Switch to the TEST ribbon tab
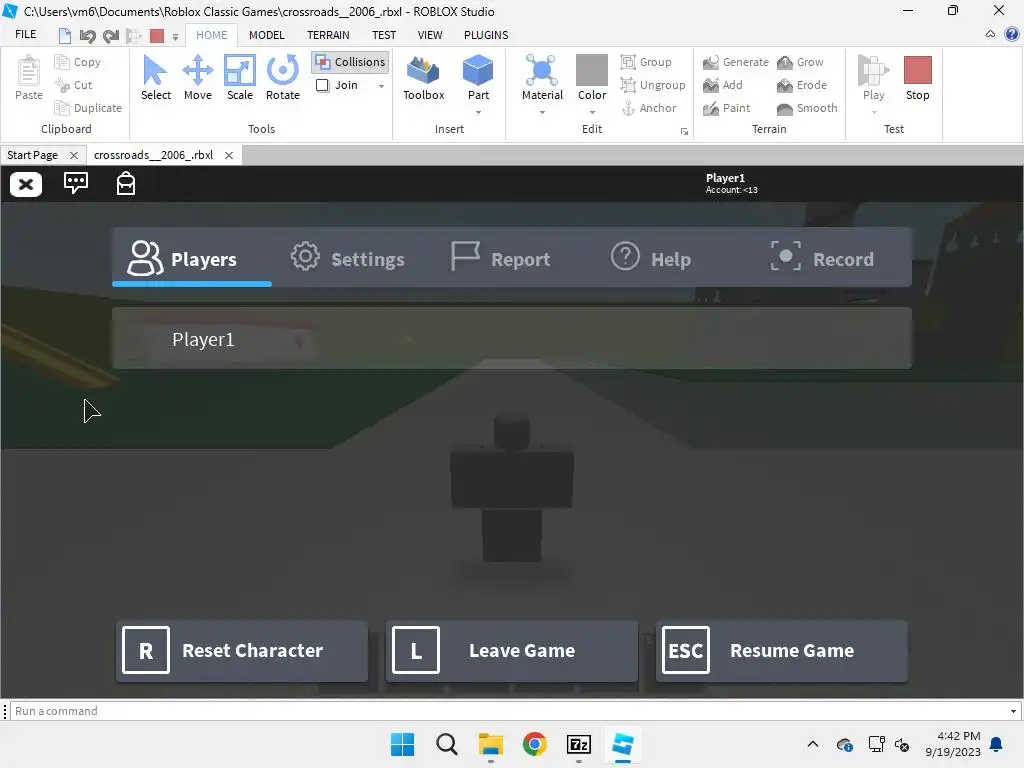The width and height of the screenshot is (1024, 768). pos(384,35)
